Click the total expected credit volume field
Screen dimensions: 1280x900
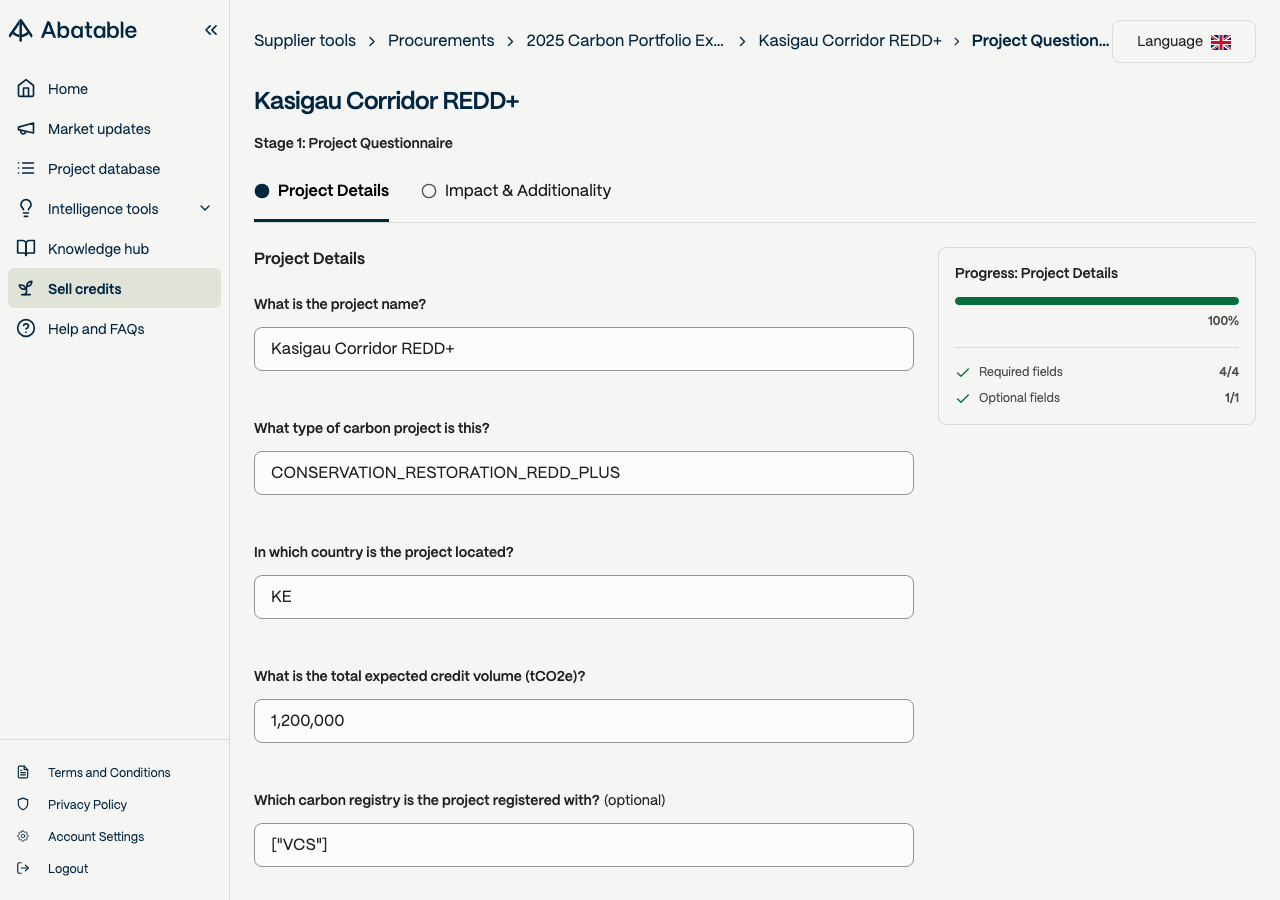[x=583, y=721]
